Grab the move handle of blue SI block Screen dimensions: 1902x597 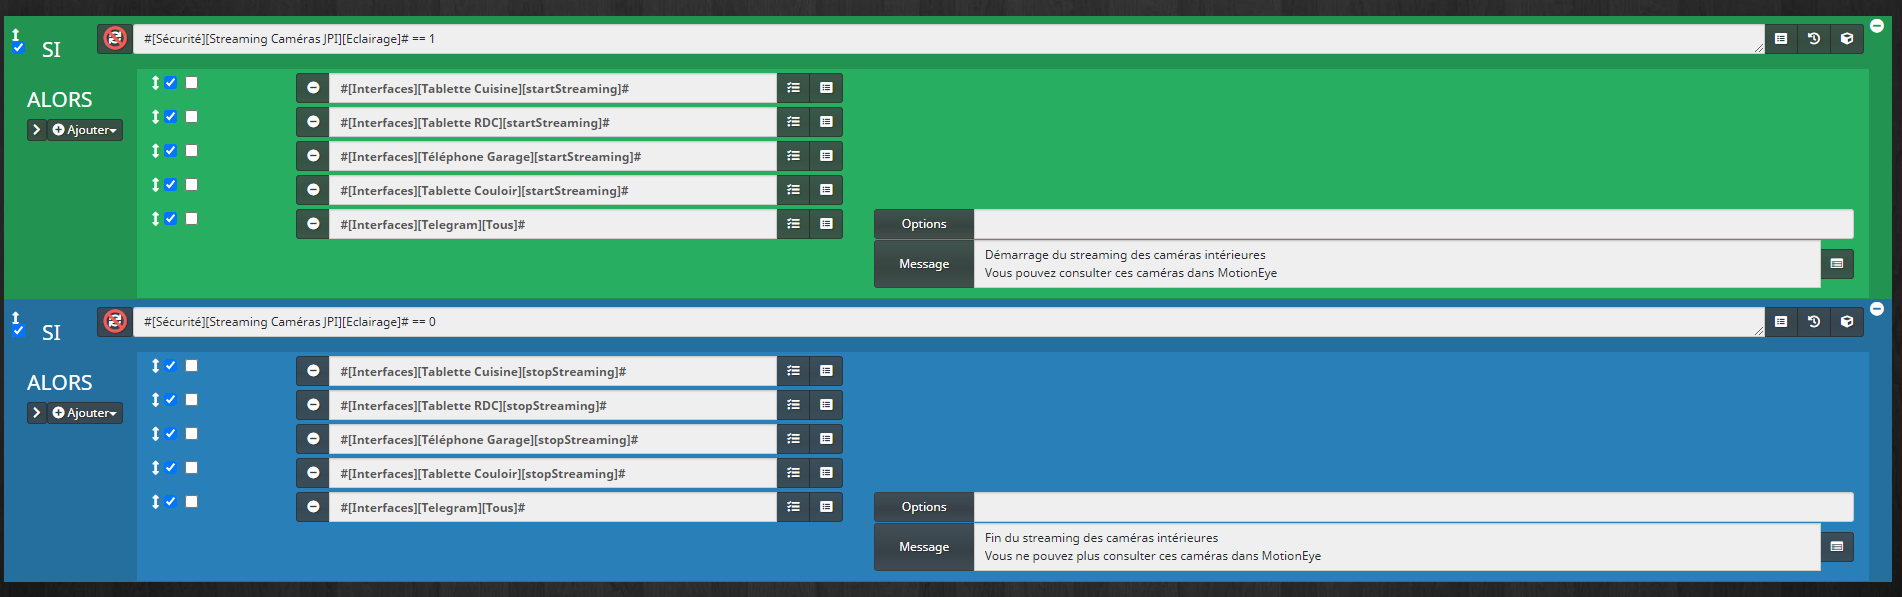[x=15, y=317]
